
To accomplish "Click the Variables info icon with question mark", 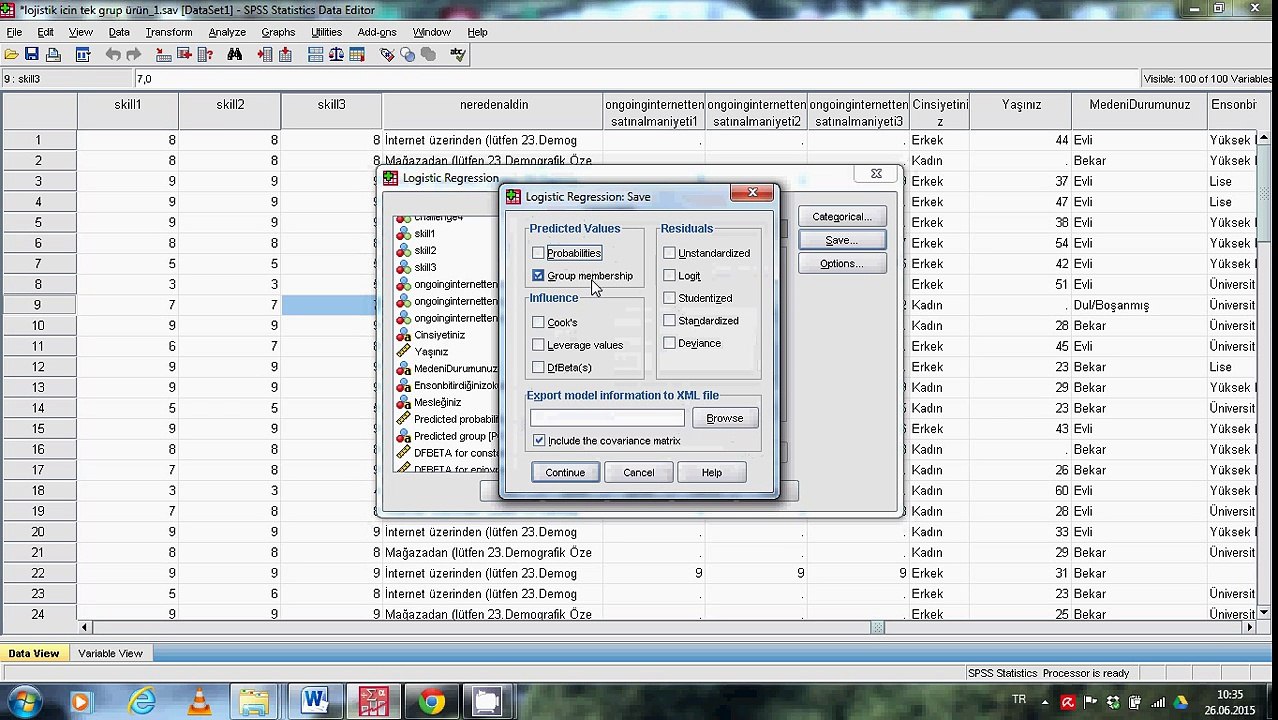I will [x=205, y=55].
